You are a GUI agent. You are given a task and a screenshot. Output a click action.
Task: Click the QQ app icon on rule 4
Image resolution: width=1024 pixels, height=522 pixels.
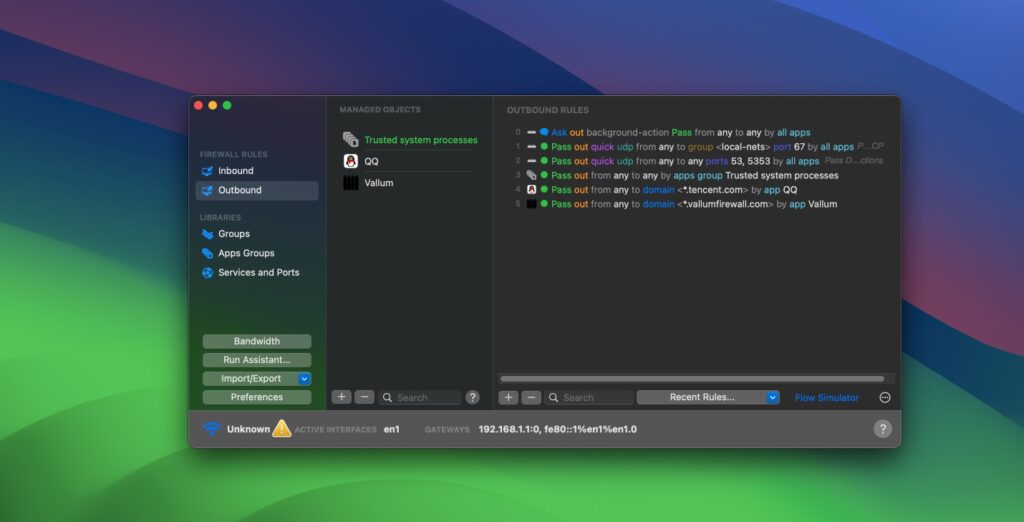click(x=531, y=189)
